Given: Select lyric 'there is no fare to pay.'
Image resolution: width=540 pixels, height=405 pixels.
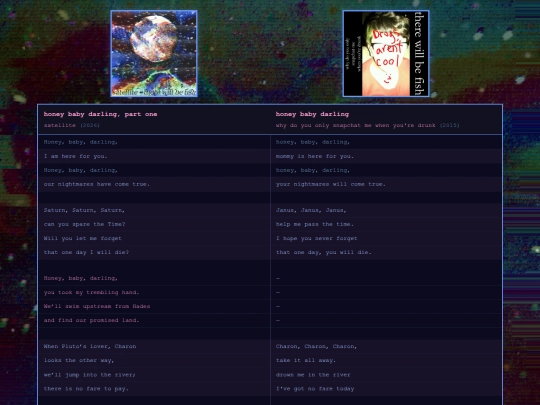Looking at the screenshot, I should [86, 389].
